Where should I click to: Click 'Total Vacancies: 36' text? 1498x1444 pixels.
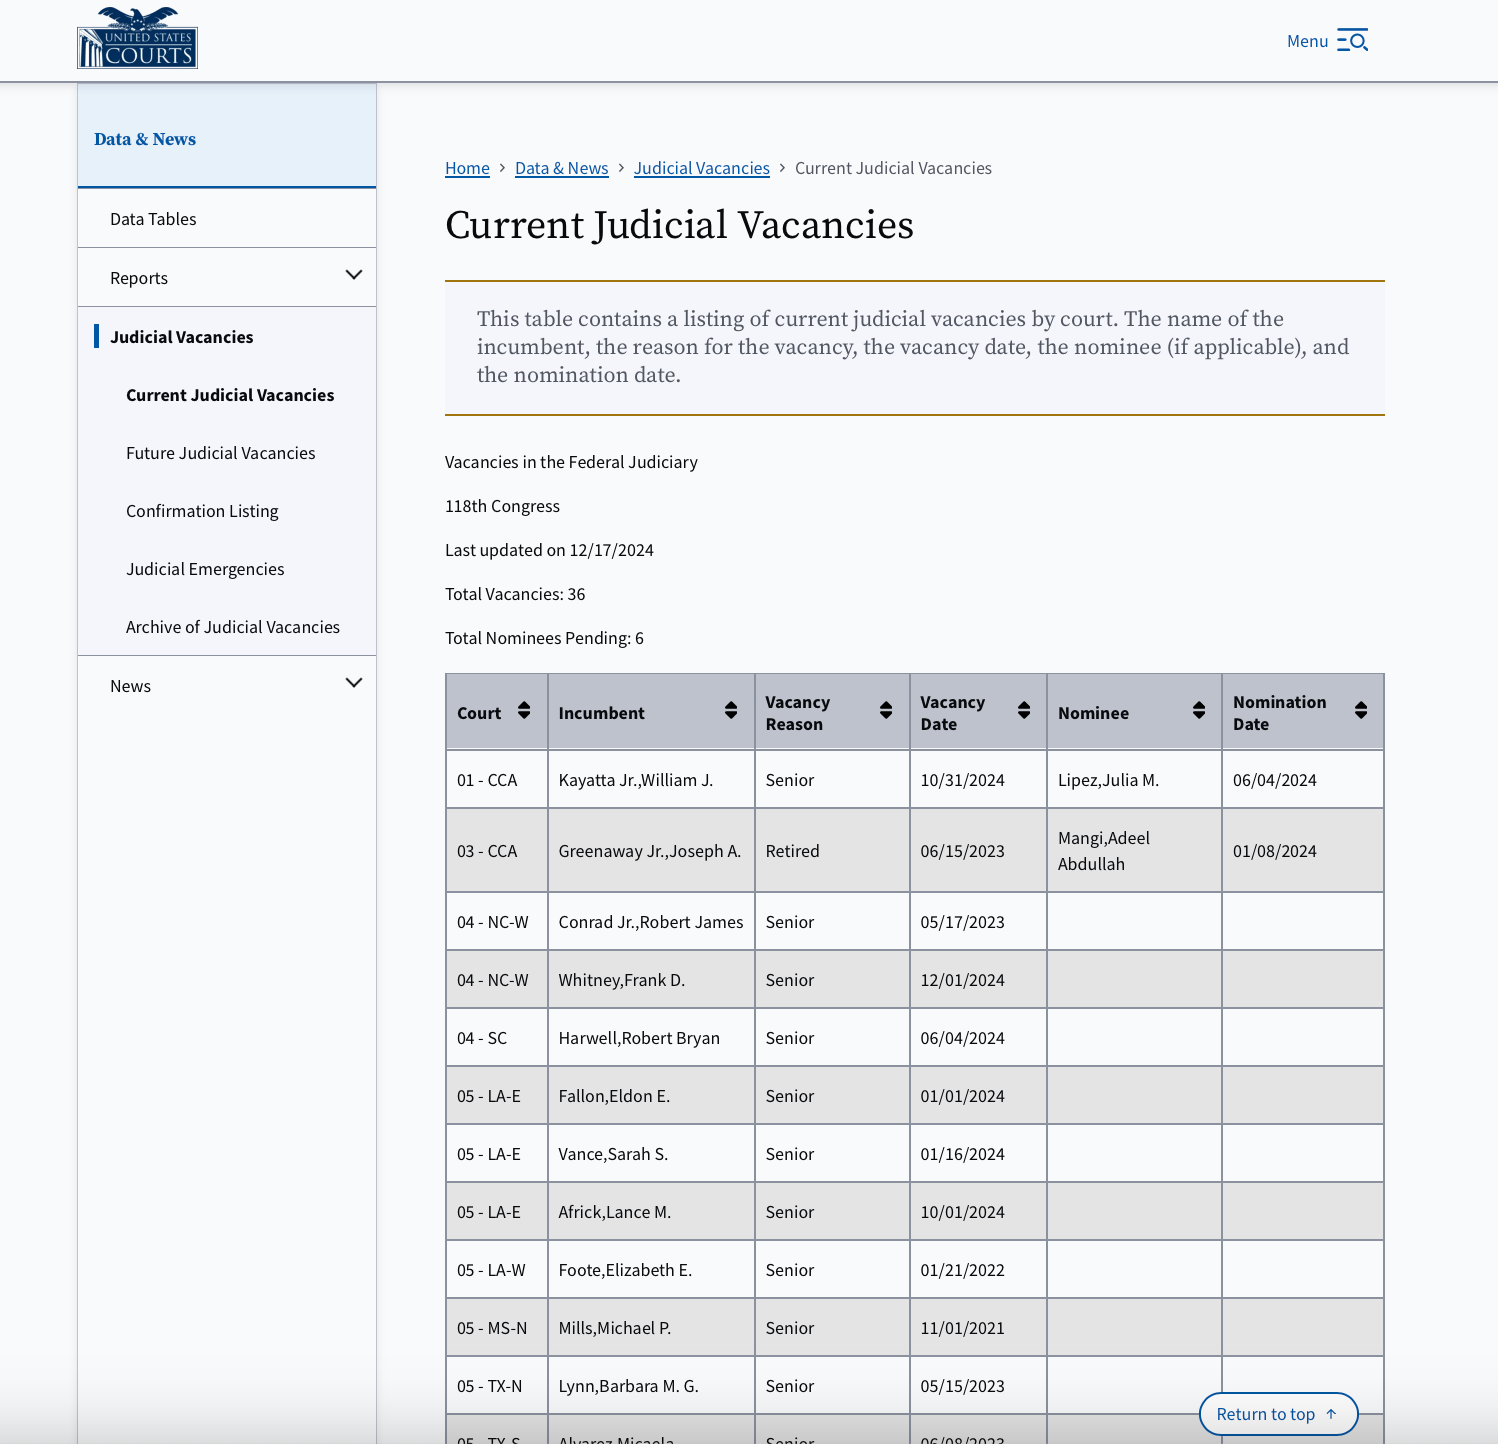coord(515,594)
